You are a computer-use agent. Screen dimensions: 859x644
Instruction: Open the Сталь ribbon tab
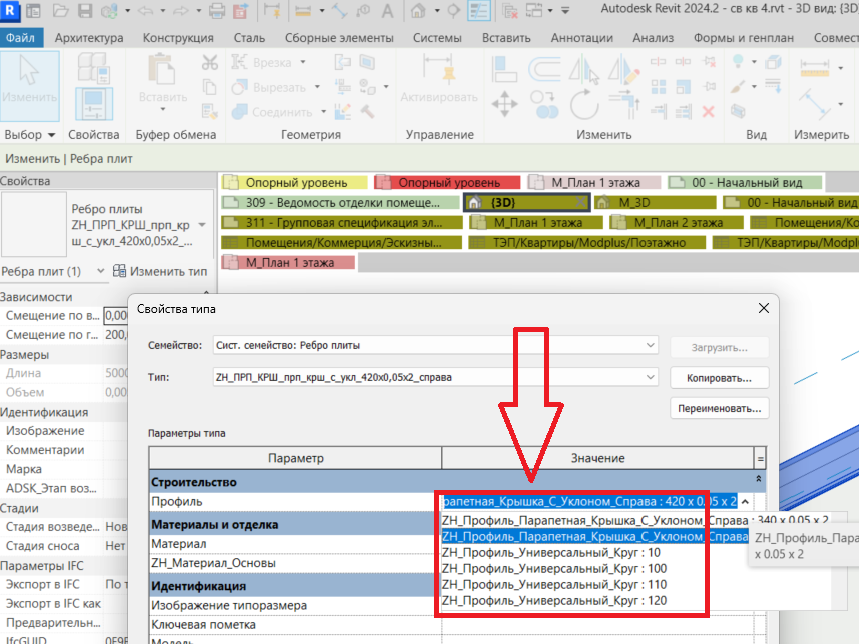pos(249,38)
